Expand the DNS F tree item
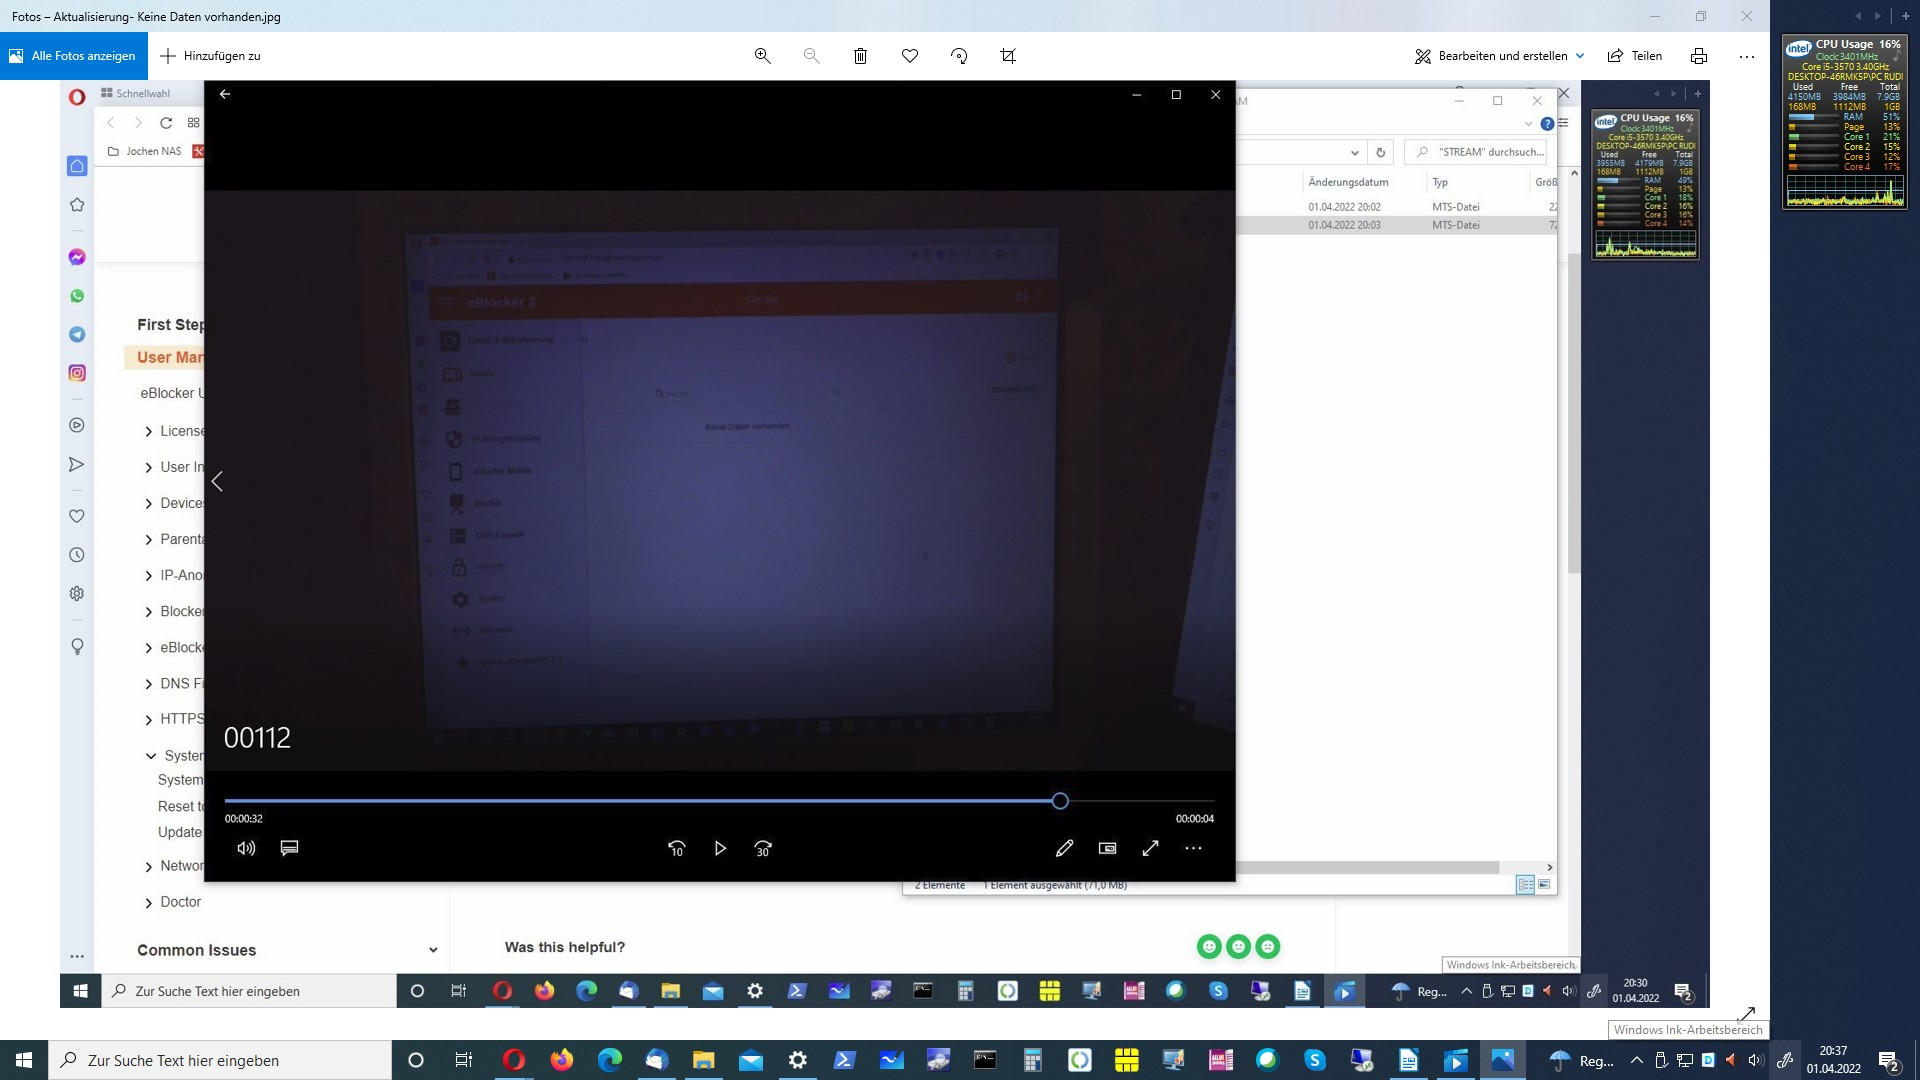The image size is (1920, 1080). [x=148, y=684]
